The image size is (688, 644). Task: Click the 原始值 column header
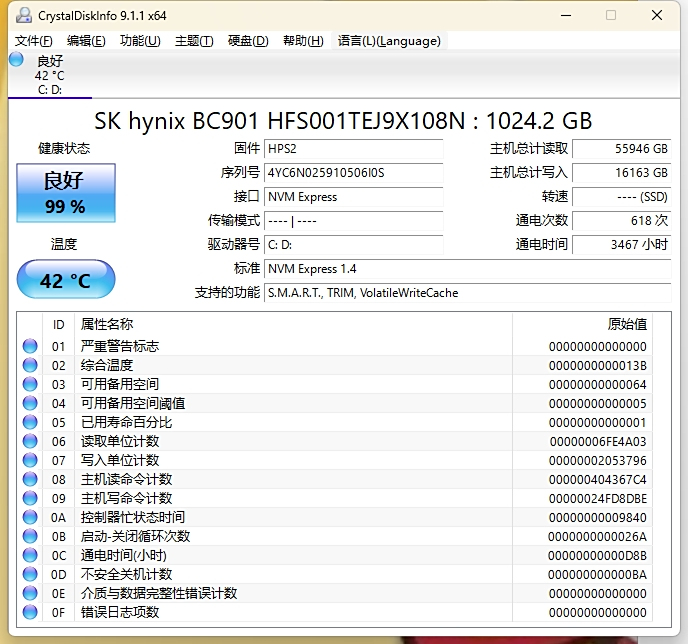click(x=627, y=324)
